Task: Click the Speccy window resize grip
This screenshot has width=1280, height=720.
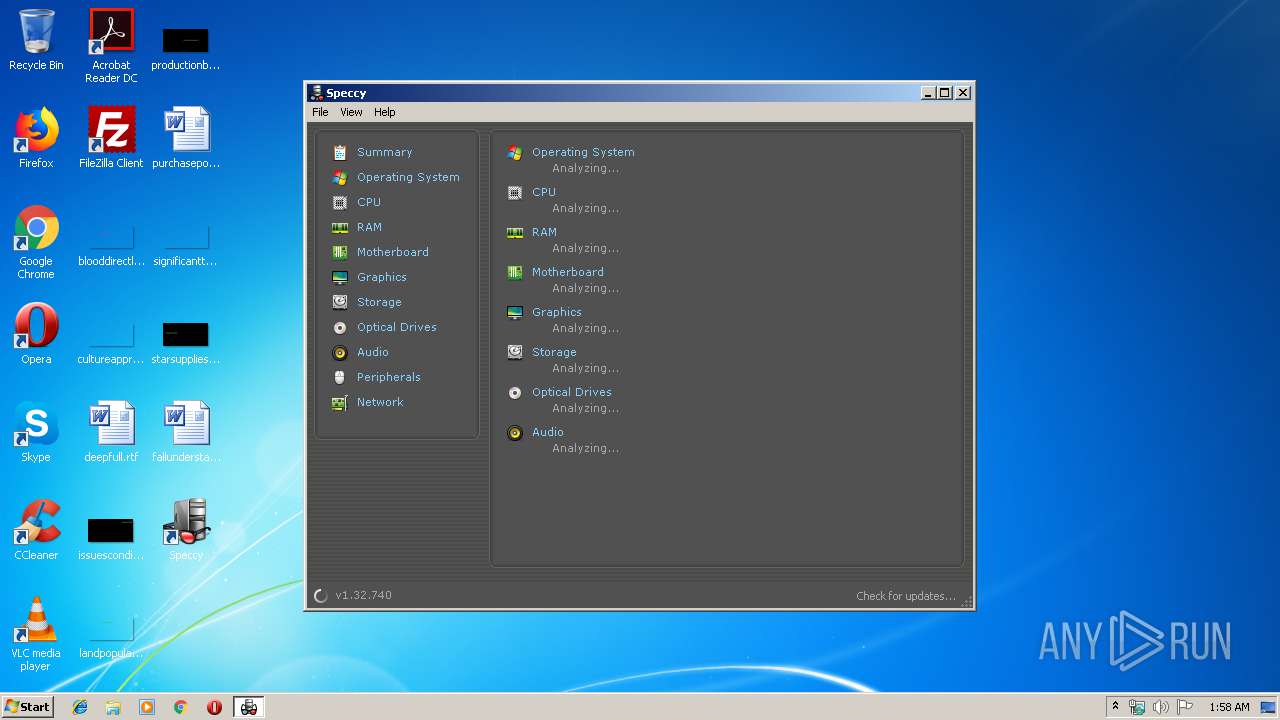Action: tap(966, 601)
